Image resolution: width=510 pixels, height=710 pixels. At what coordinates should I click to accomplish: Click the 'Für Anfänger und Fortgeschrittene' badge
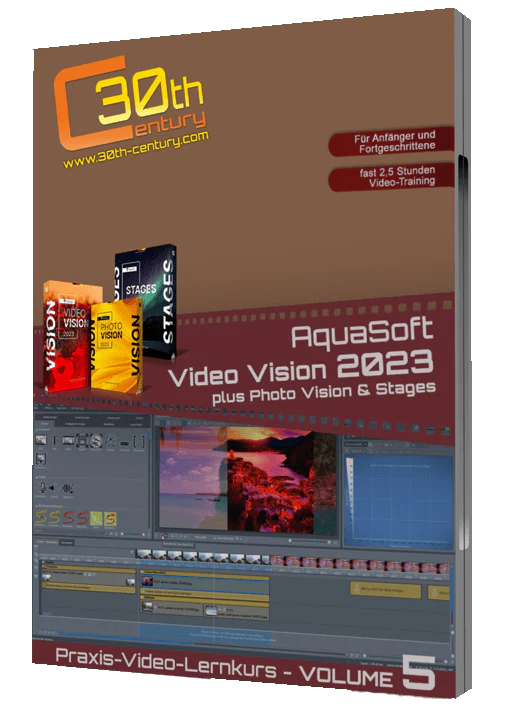(x=392, y=142)
